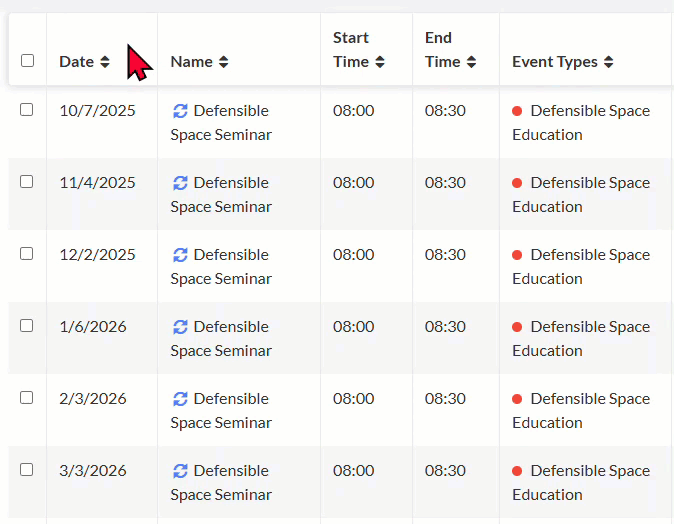Click the recurring icon on the 3/3/2026 event
674x524 pixels.
(x=180, y=471)
